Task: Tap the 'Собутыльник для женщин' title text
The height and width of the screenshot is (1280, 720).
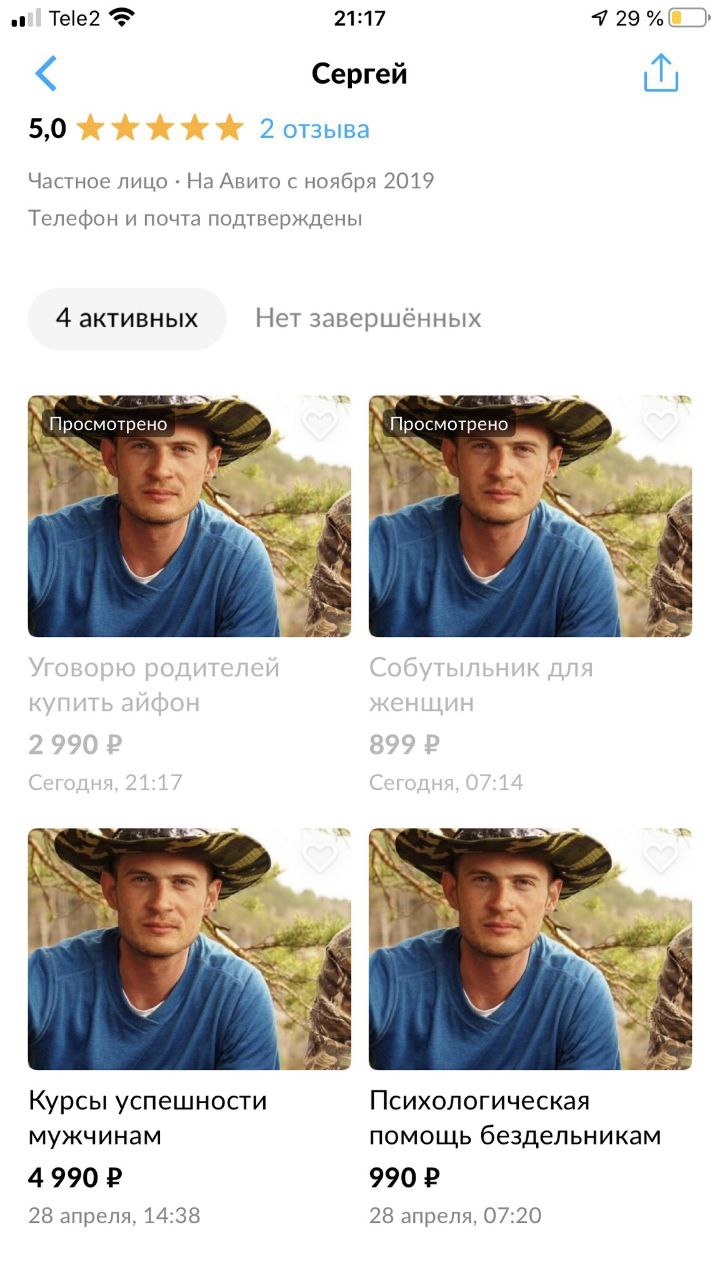Action: (x=481, y=685)
